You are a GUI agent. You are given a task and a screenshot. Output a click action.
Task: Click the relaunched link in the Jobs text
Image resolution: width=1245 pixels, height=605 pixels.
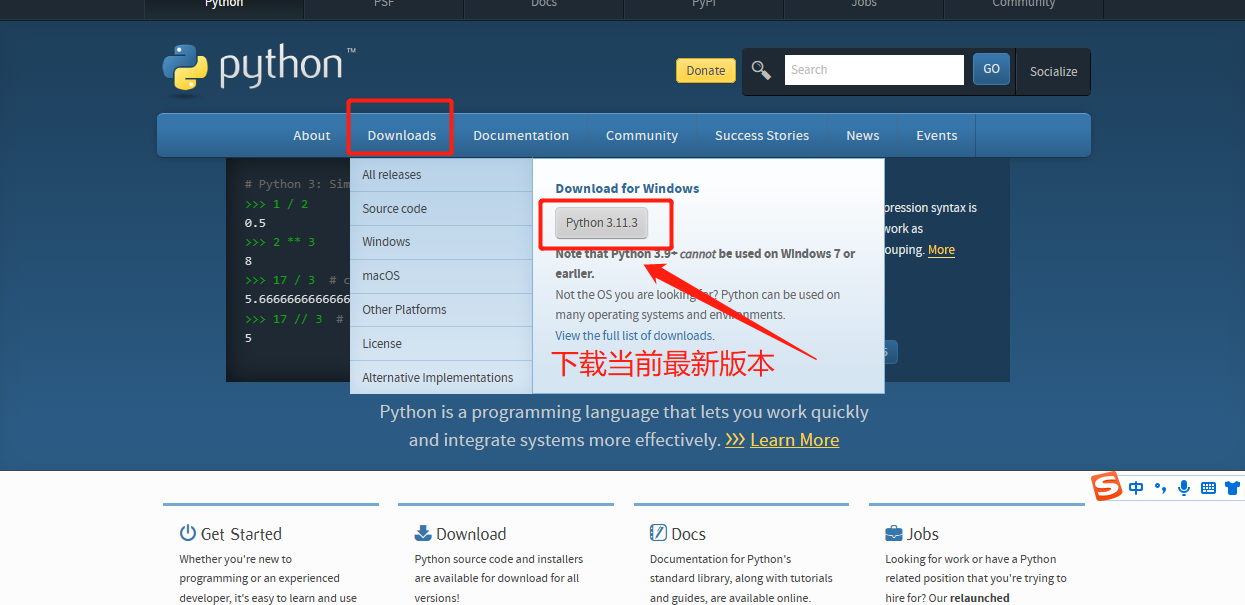point(979,598)
